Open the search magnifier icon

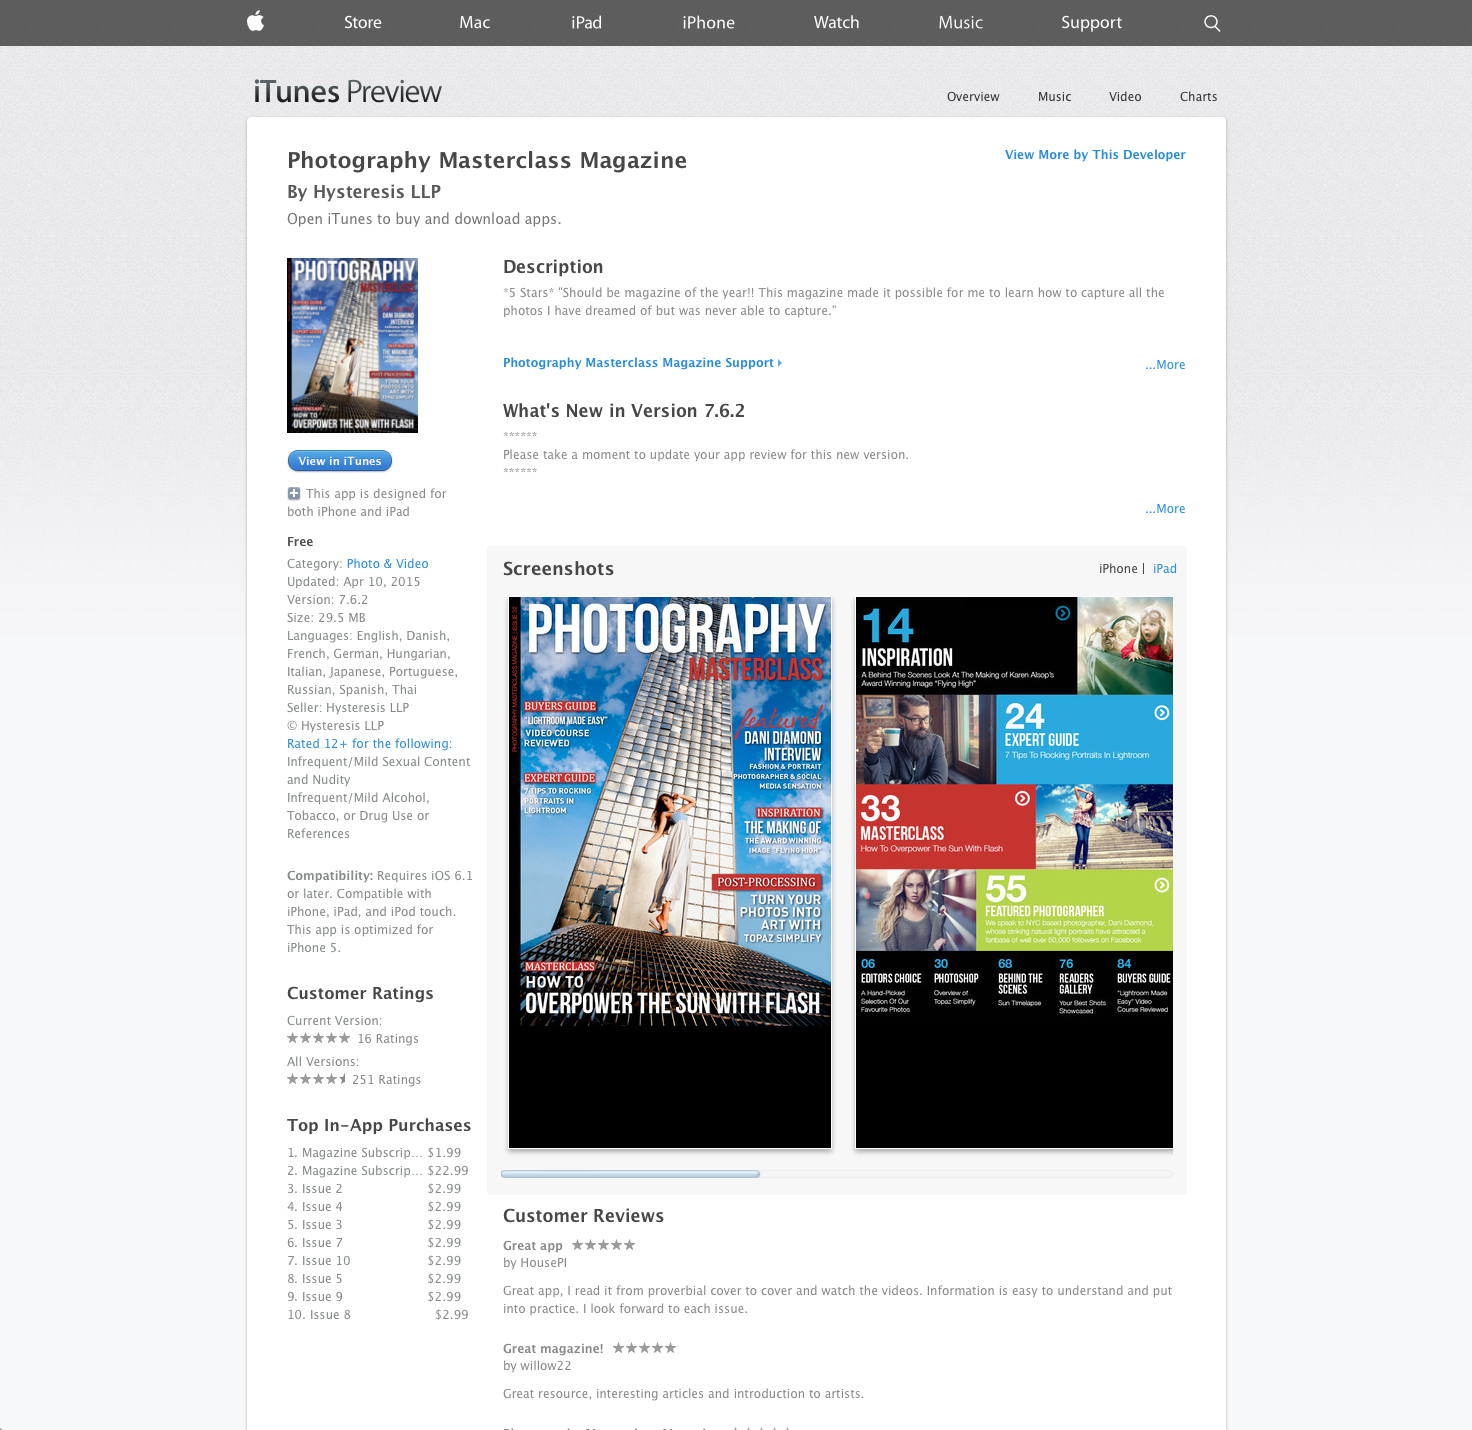click(1212, 23)
